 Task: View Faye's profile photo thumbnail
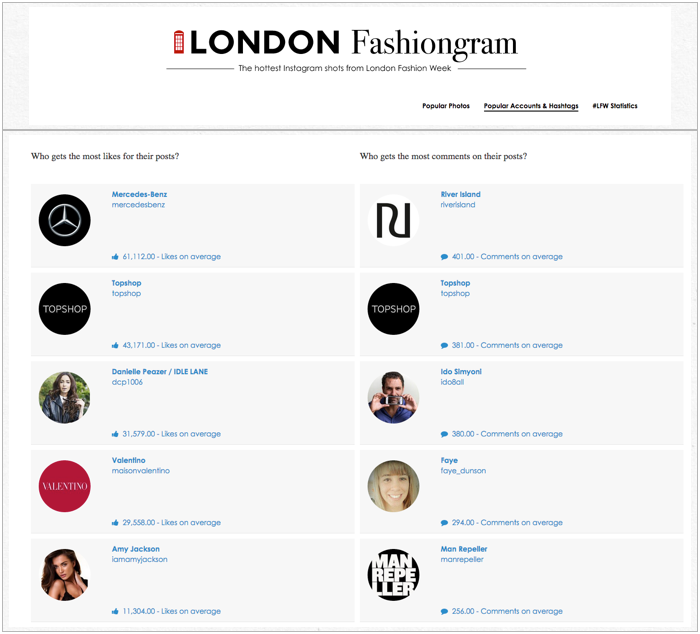click(393, 486)
